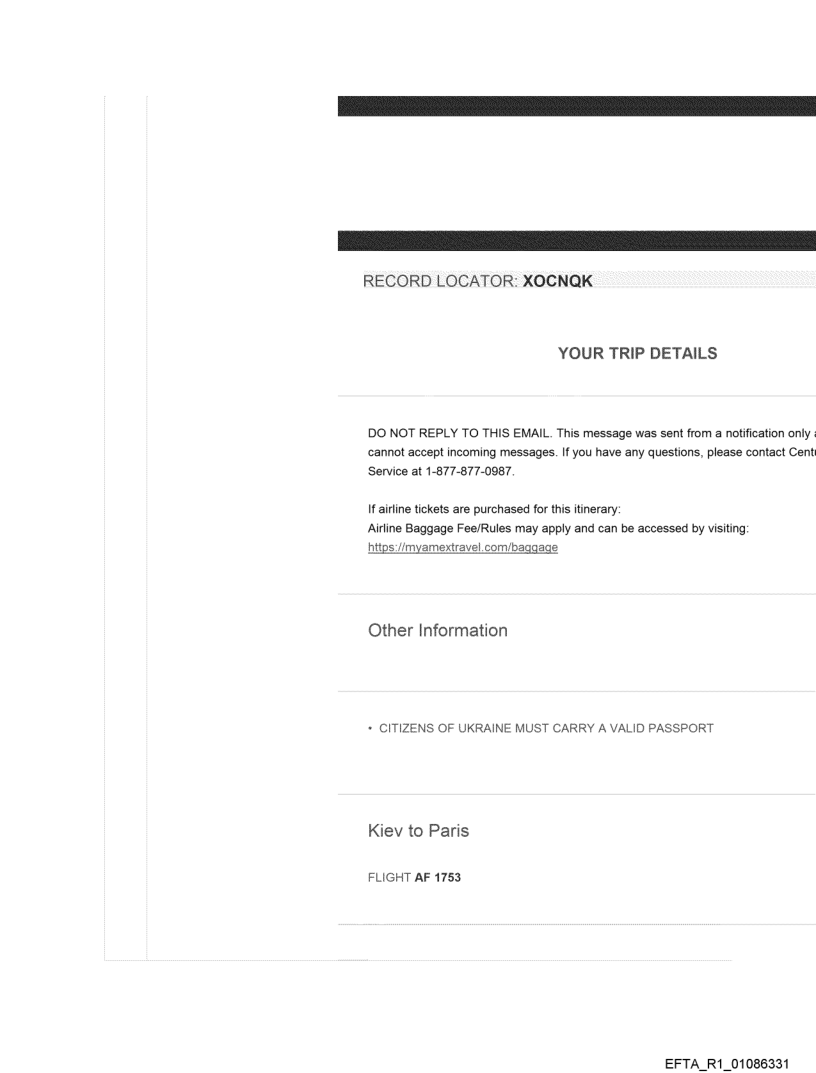Click the topmost dark banner bar

(577, 107)
